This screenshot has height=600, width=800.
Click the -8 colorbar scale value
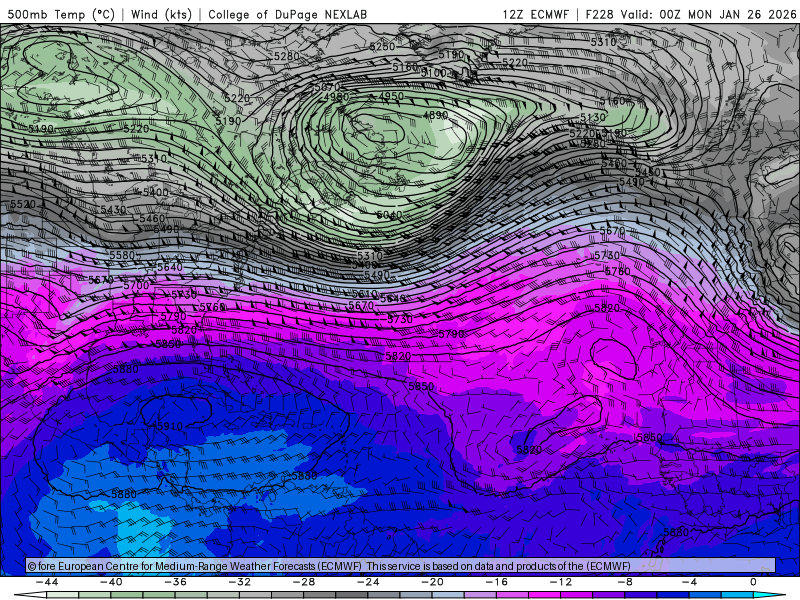click(625, 582)
